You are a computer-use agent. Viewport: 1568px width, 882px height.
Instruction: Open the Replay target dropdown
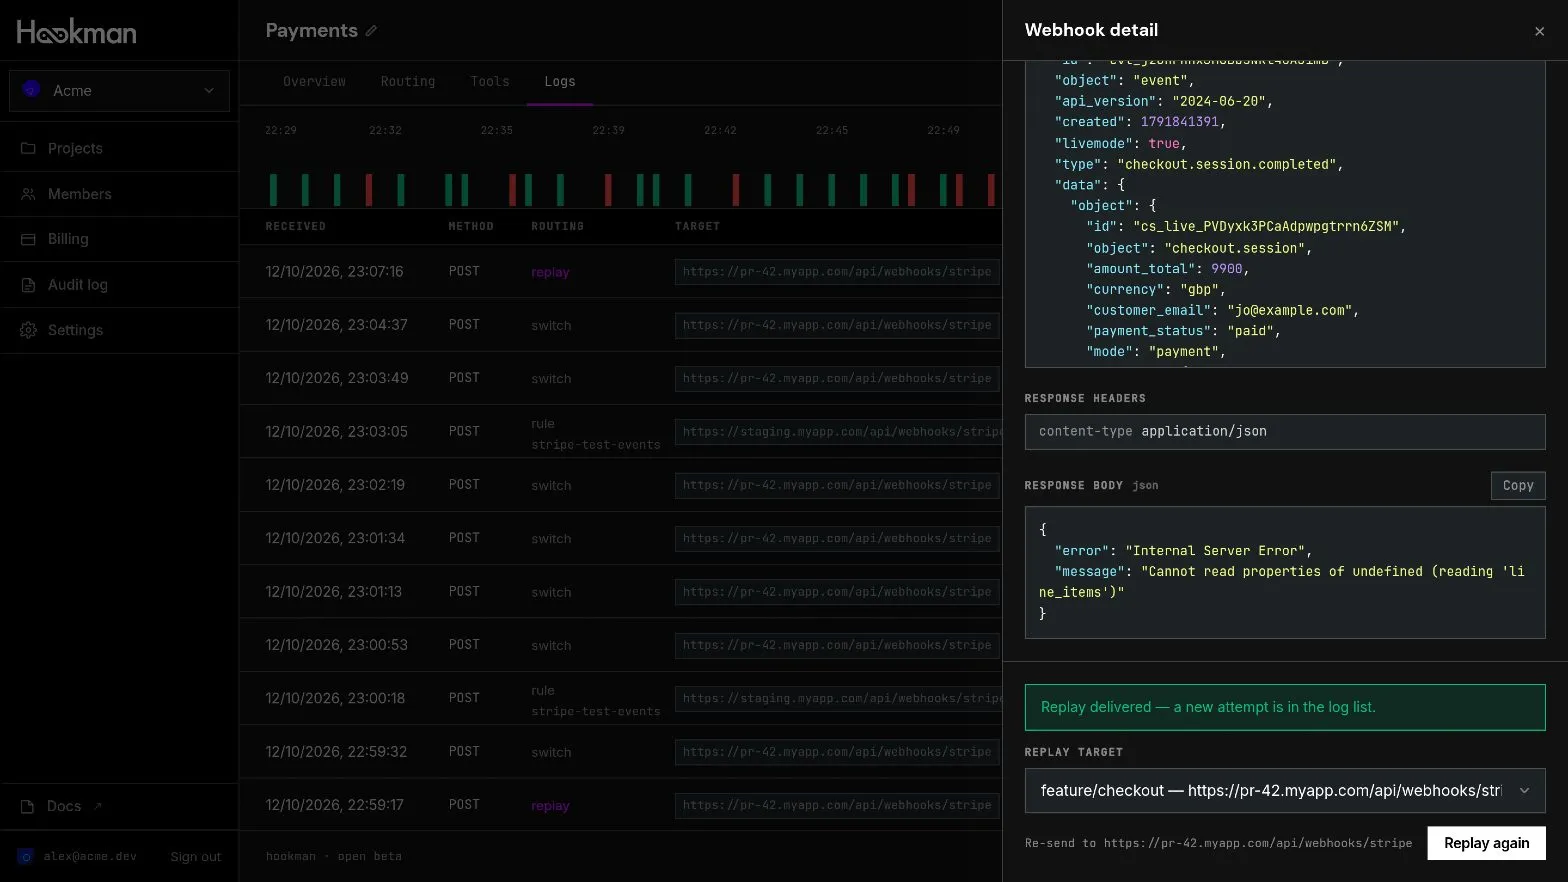[x=1285, y=790]
